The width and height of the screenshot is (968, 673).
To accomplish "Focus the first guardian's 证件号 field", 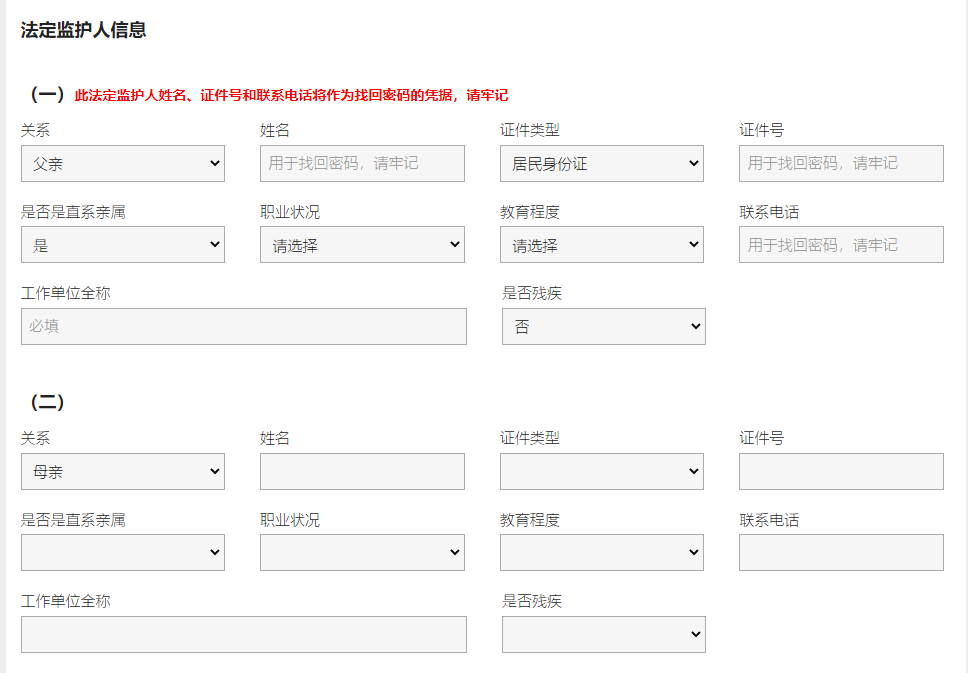I will 841,163.
